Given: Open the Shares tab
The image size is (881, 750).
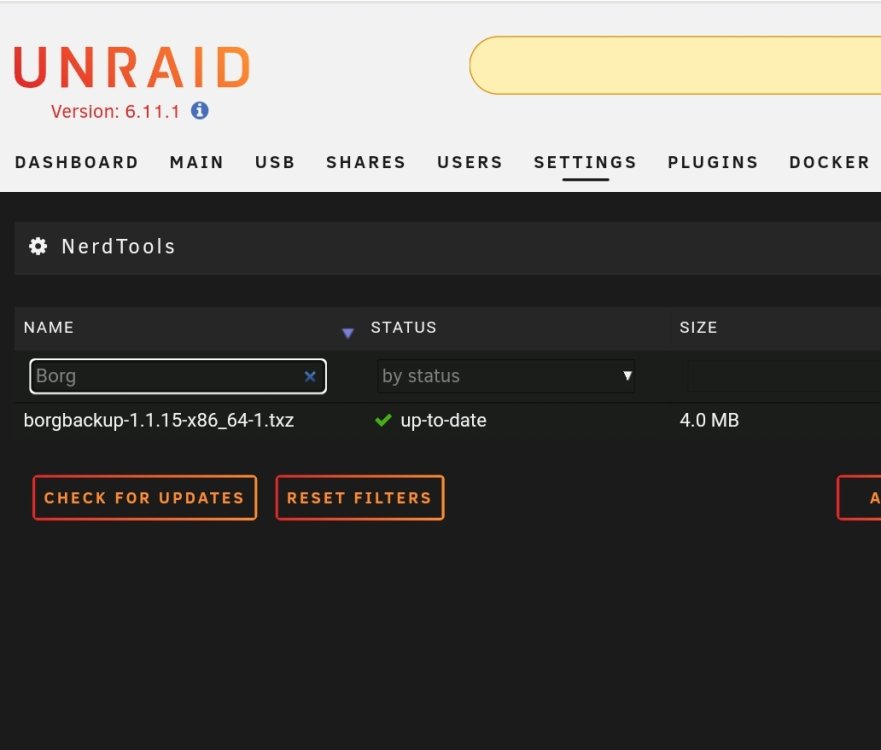Looking at the screenshot, I should coord(366,162).
